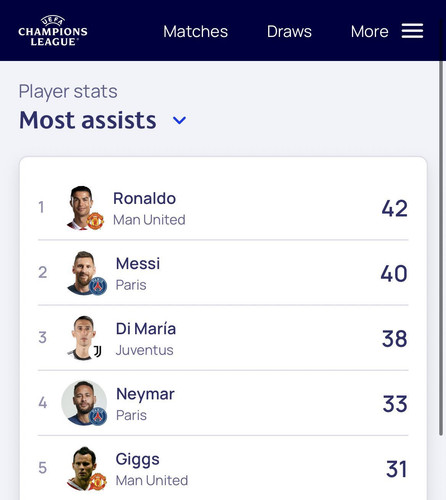Open the hamburger menu icon

coord(412,31)
